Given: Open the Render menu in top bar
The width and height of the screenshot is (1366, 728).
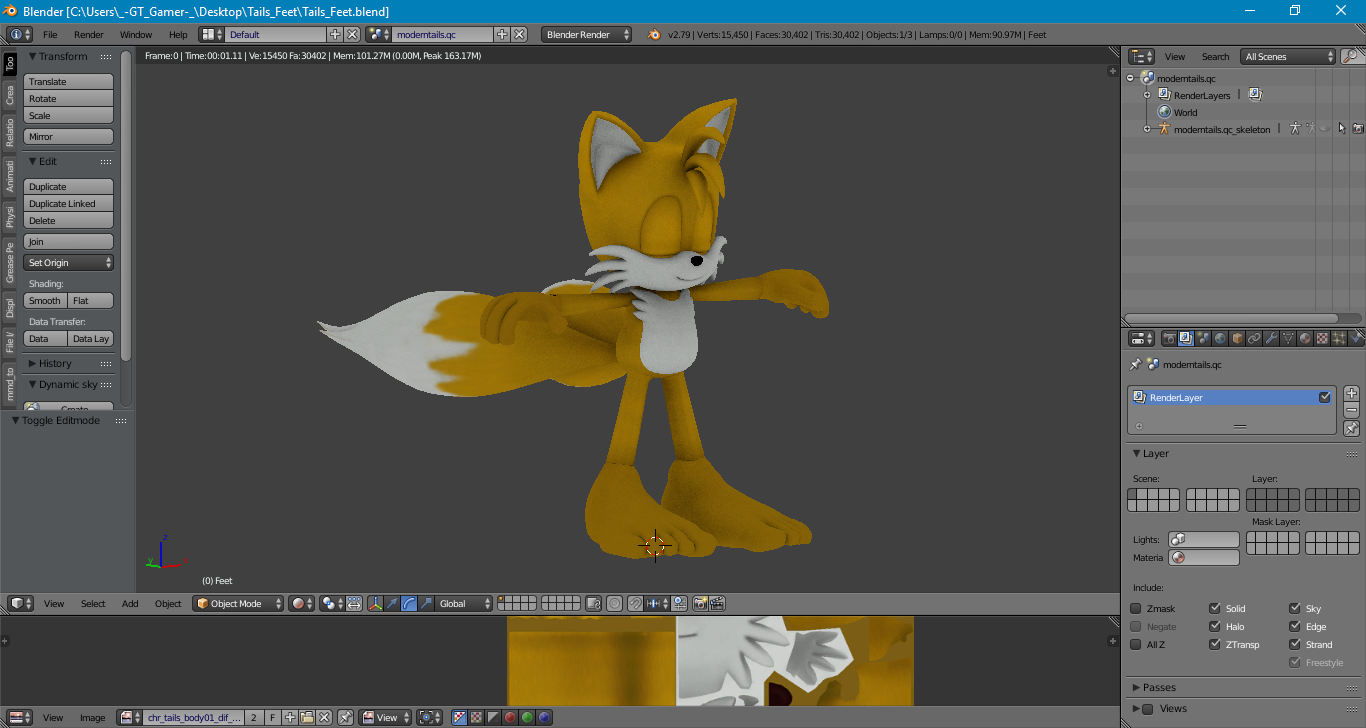Looking at the screenshot, I should tap(88, 34).
